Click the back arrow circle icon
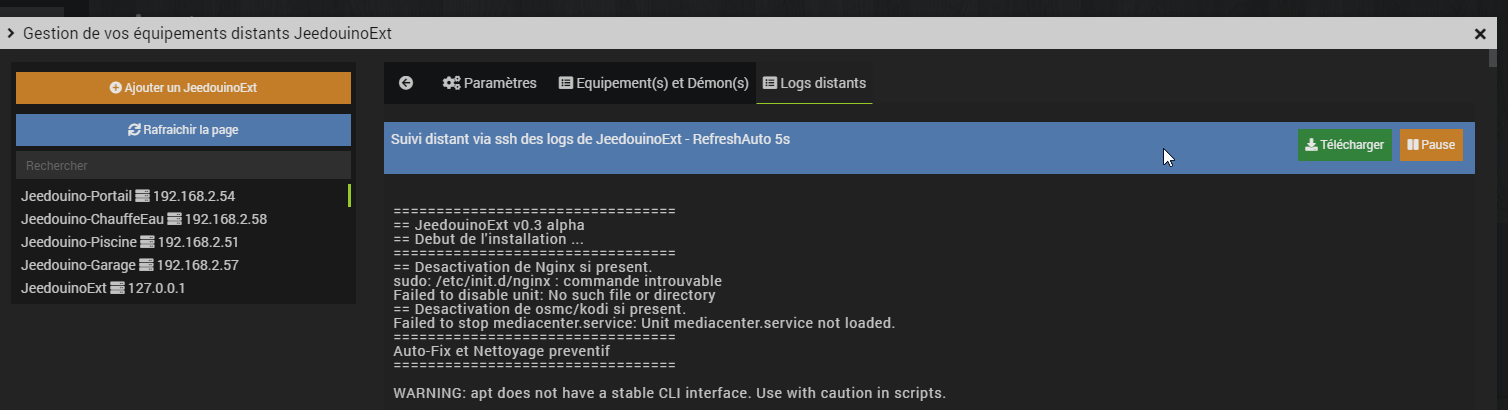Image resolution: width=1508 pixels, height=410 pixels. (406, 83)
